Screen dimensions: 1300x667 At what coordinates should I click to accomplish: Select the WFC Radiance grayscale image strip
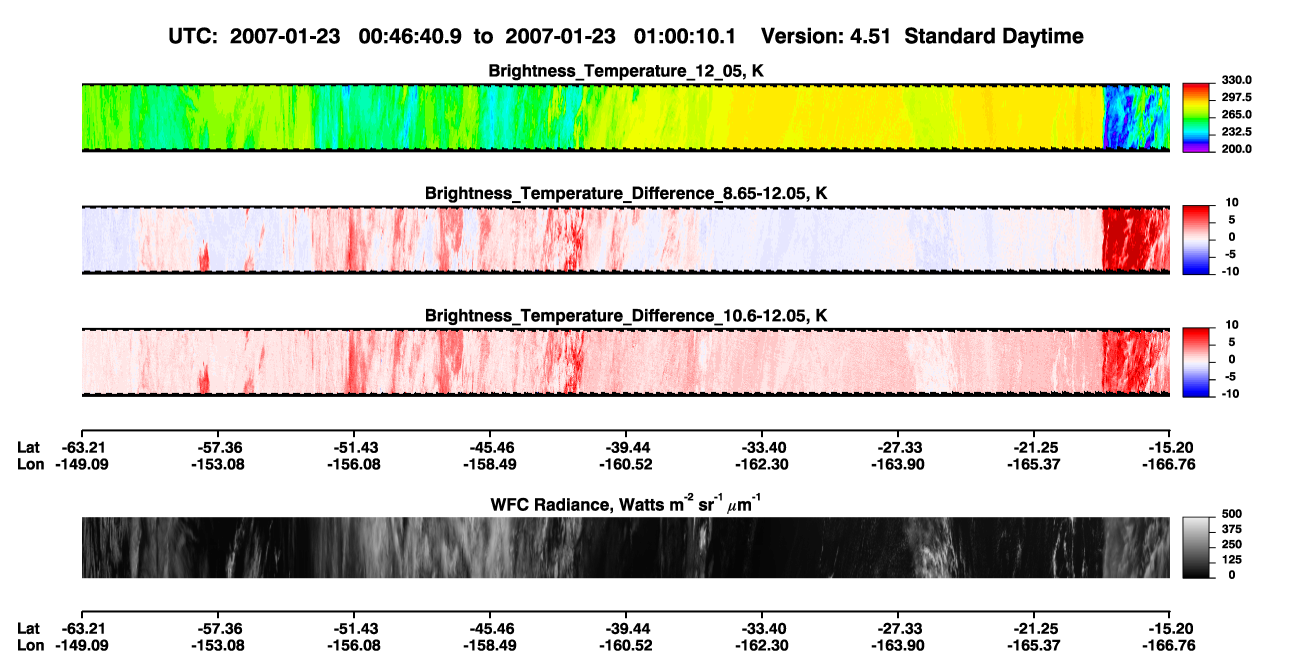[x=625, y=547]
